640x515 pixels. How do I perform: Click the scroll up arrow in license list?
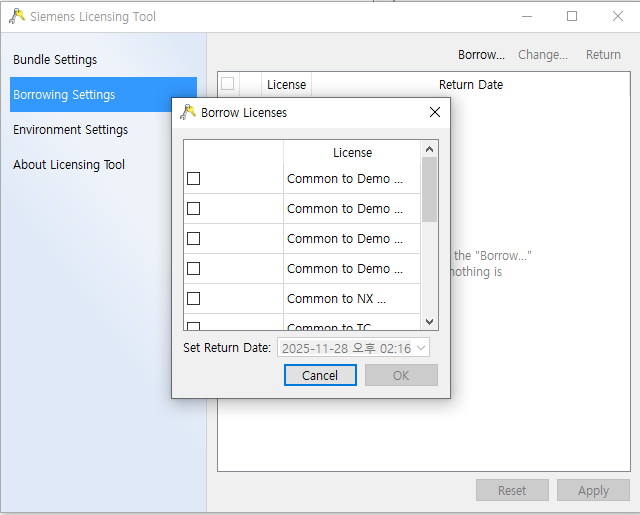[x=429, y=149]
